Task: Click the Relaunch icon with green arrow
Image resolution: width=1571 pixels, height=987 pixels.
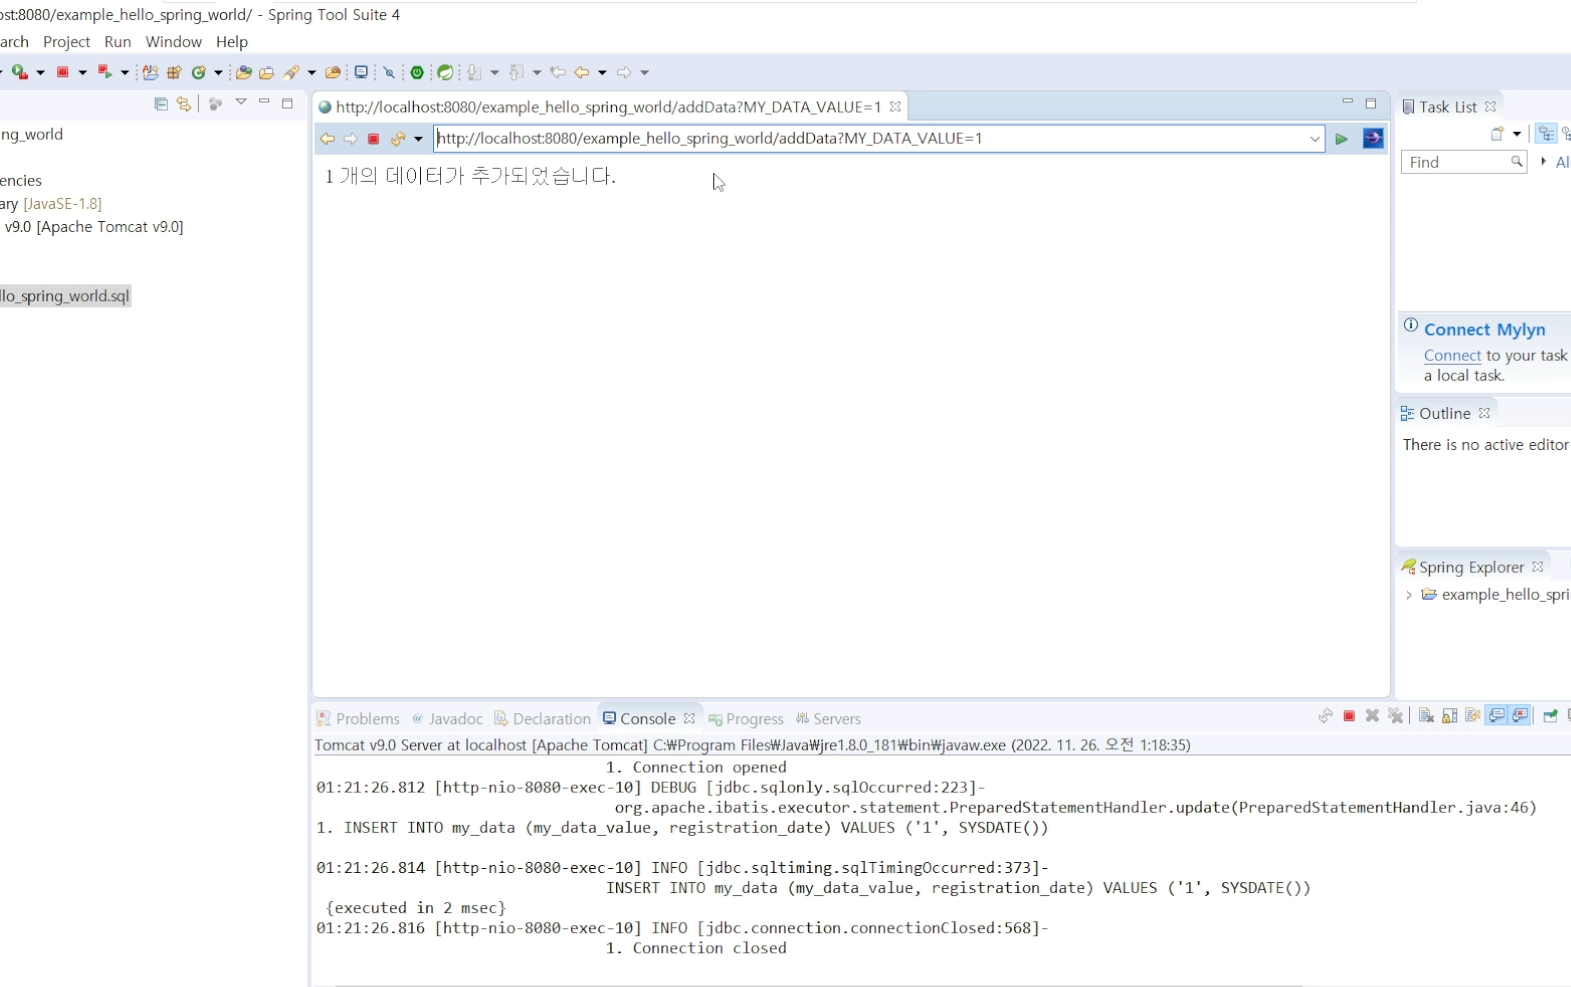Action: (x=104, y=72)
